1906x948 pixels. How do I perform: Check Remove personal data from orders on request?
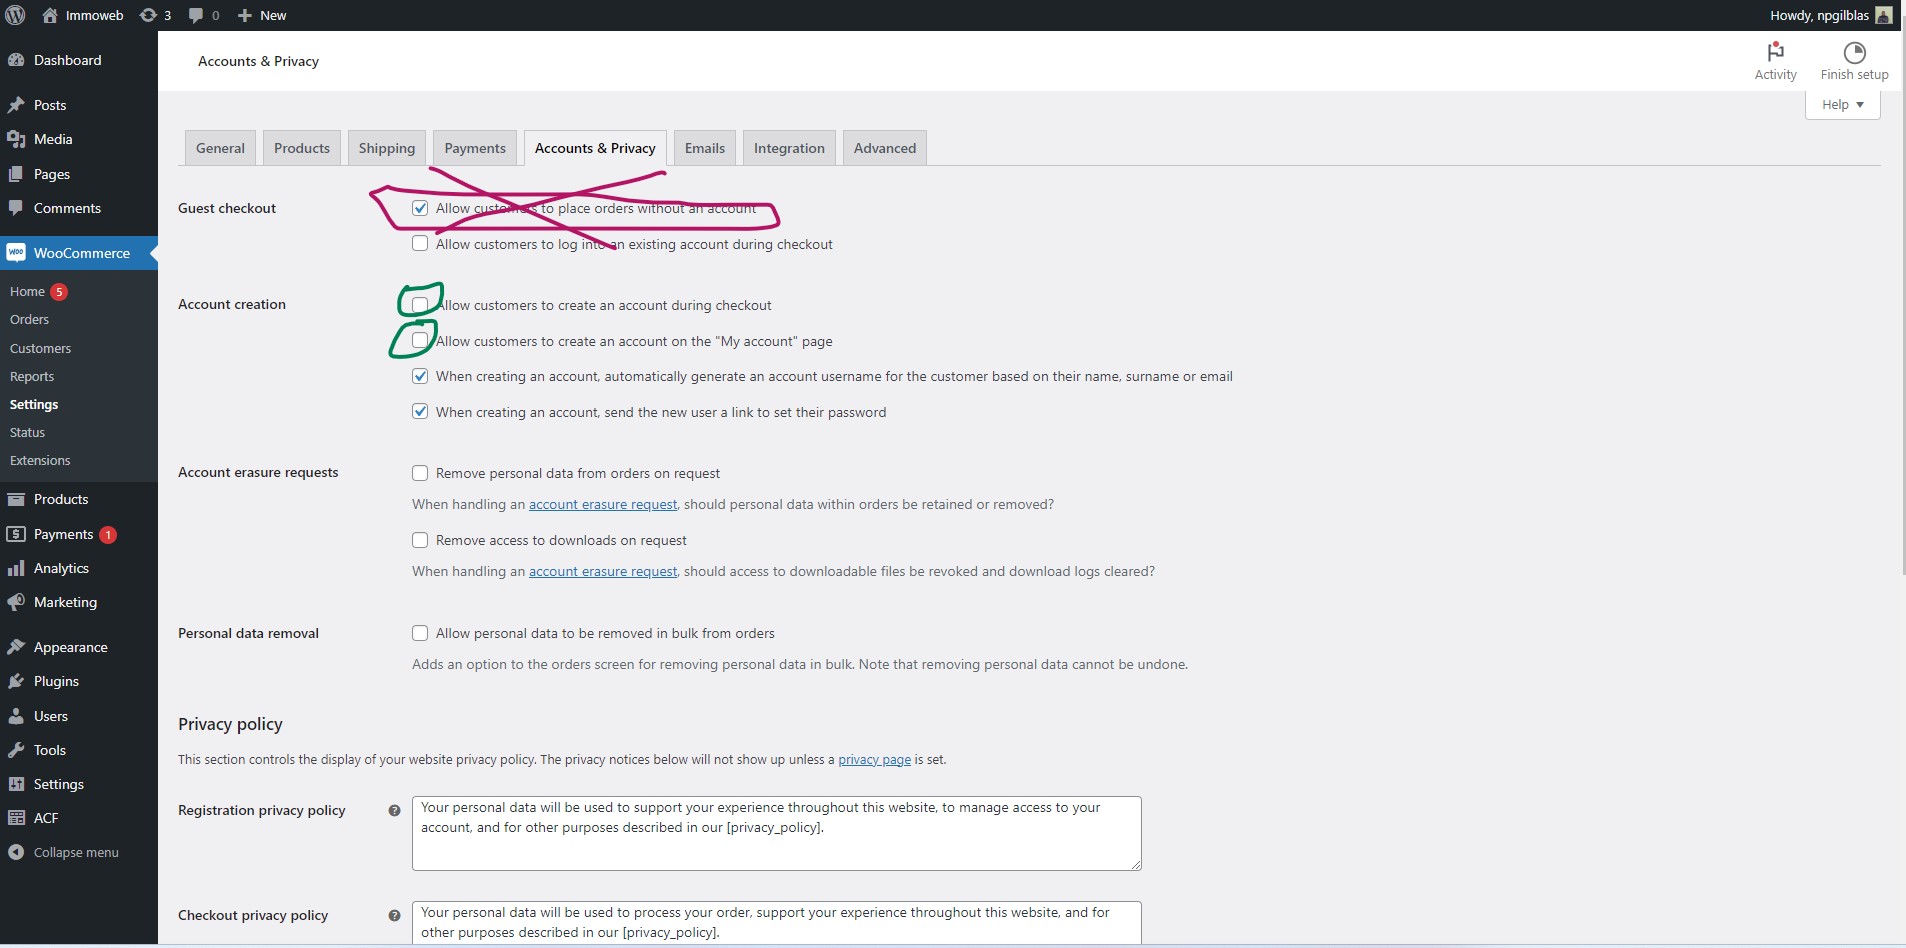click(x=420, y=473)
